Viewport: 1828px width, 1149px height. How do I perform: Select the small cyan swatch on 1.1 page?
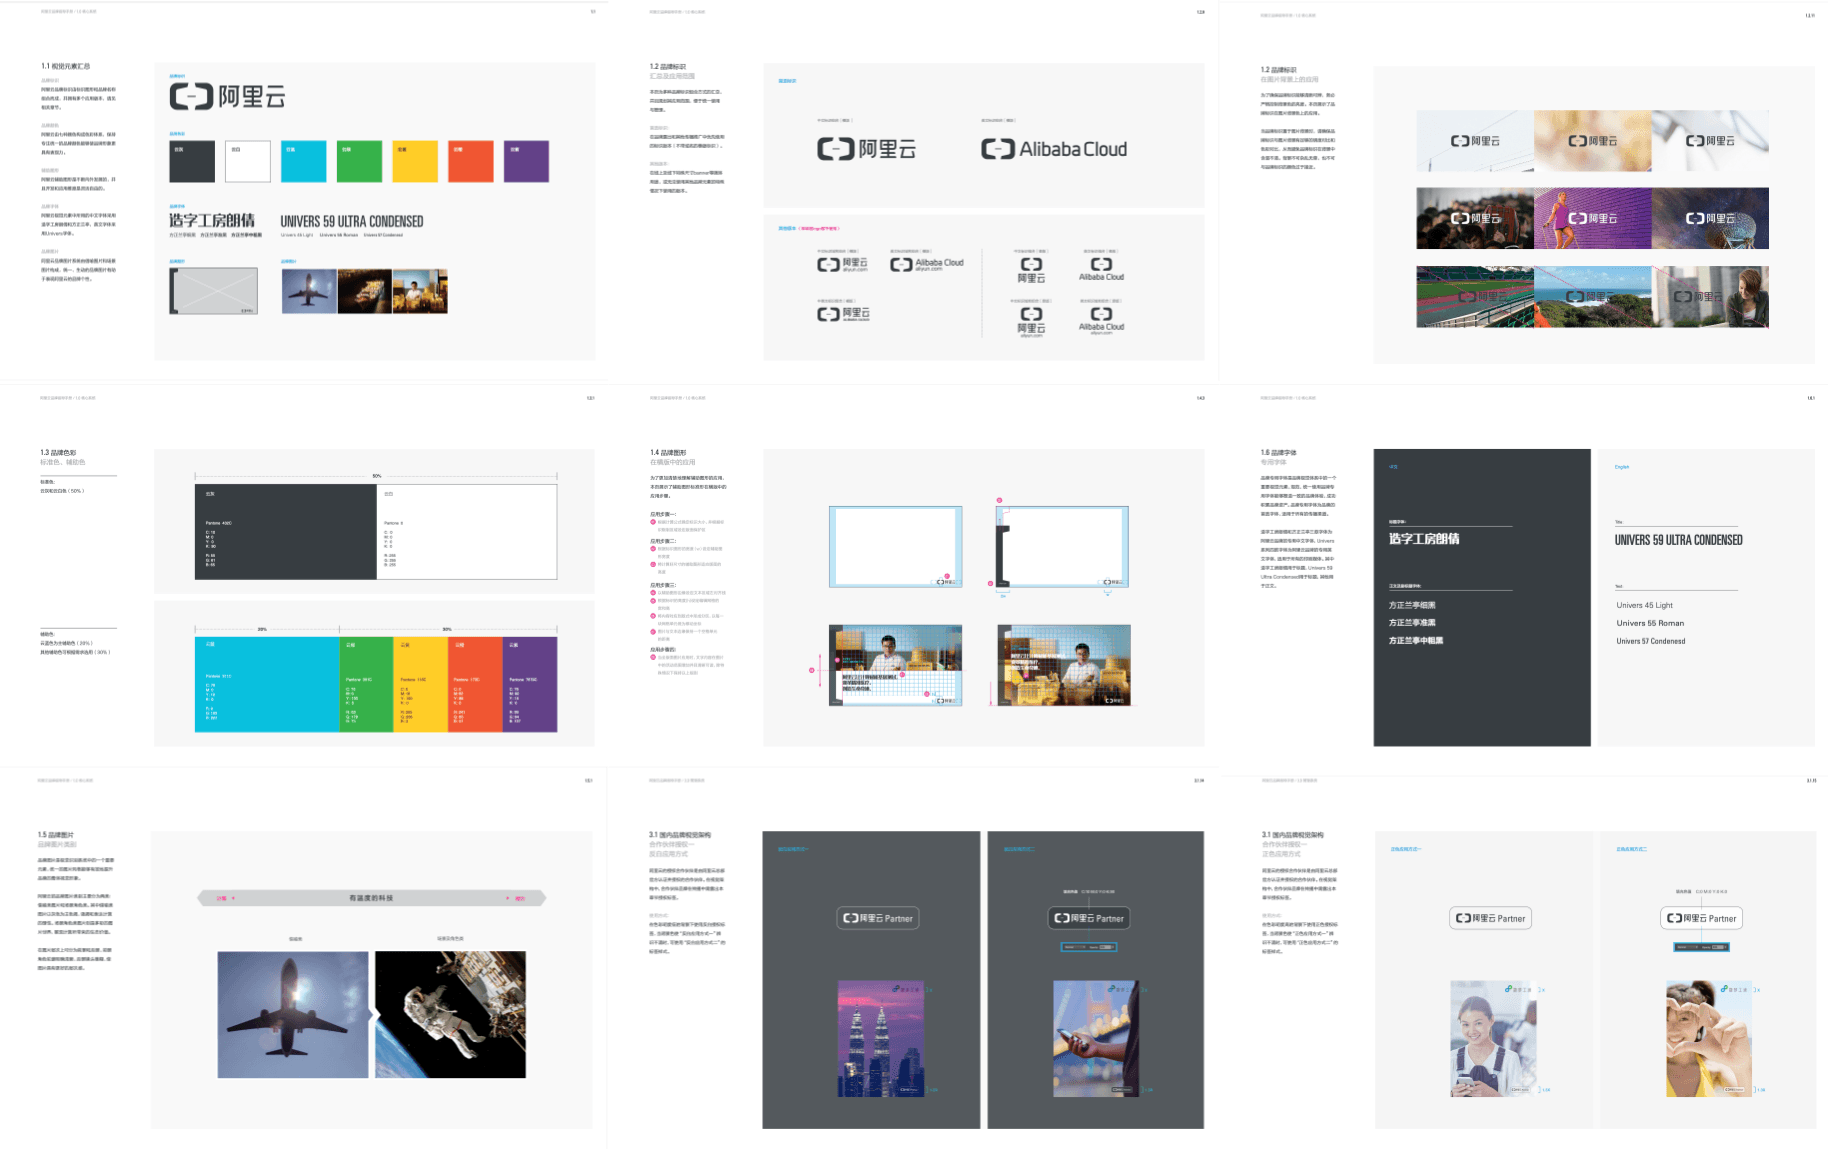point(304,161)
